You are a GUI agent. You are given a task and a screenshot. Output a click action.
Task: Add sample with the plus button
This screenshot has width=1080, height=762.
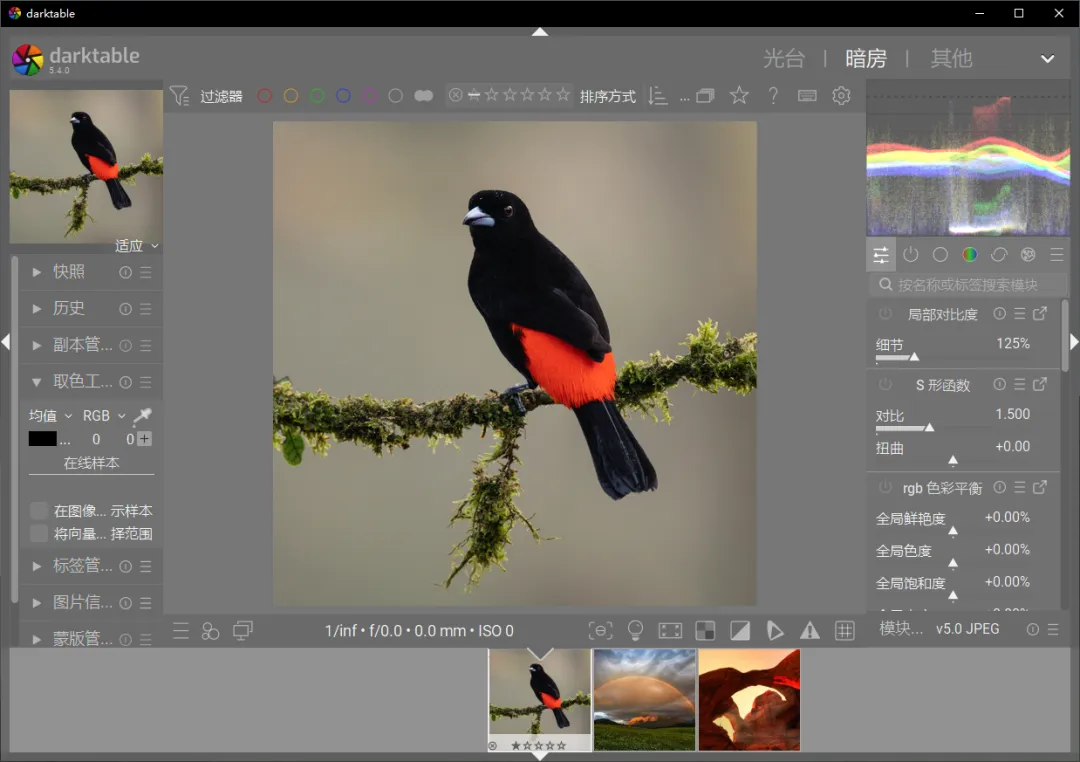point(145,439)
